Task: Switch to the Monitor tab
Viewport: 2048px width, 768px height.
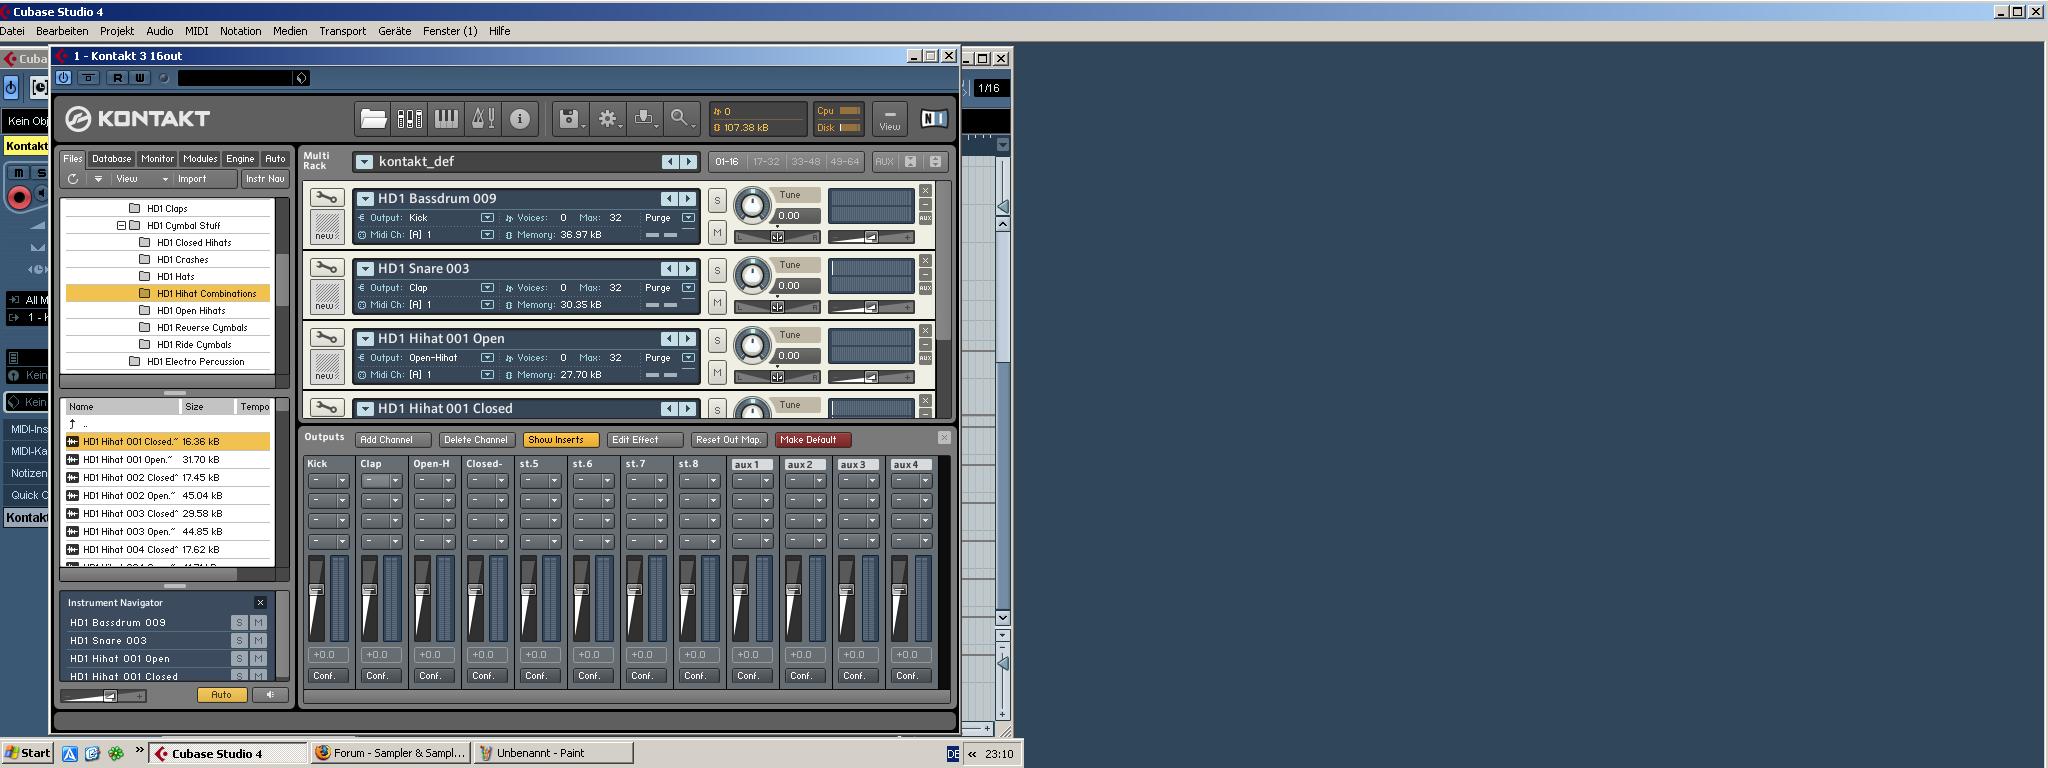Action: (x=157, y=159)
